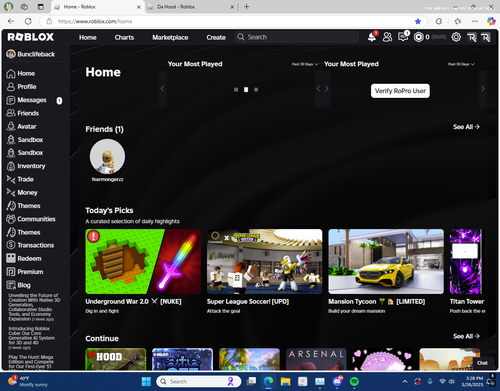Screen dimensions: 500x391
Task: Show hidden system tray icons chevron
Action: click(405, 381)
